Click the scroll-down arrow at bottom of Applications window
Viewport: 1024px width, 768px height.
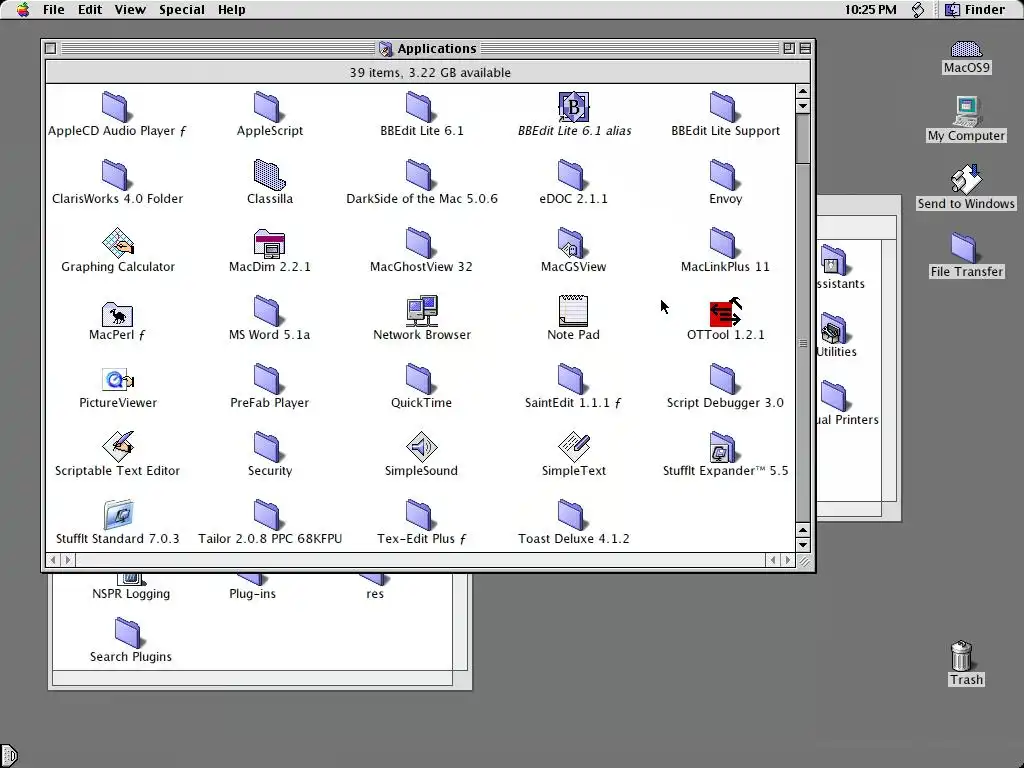[x=803, y=545]
